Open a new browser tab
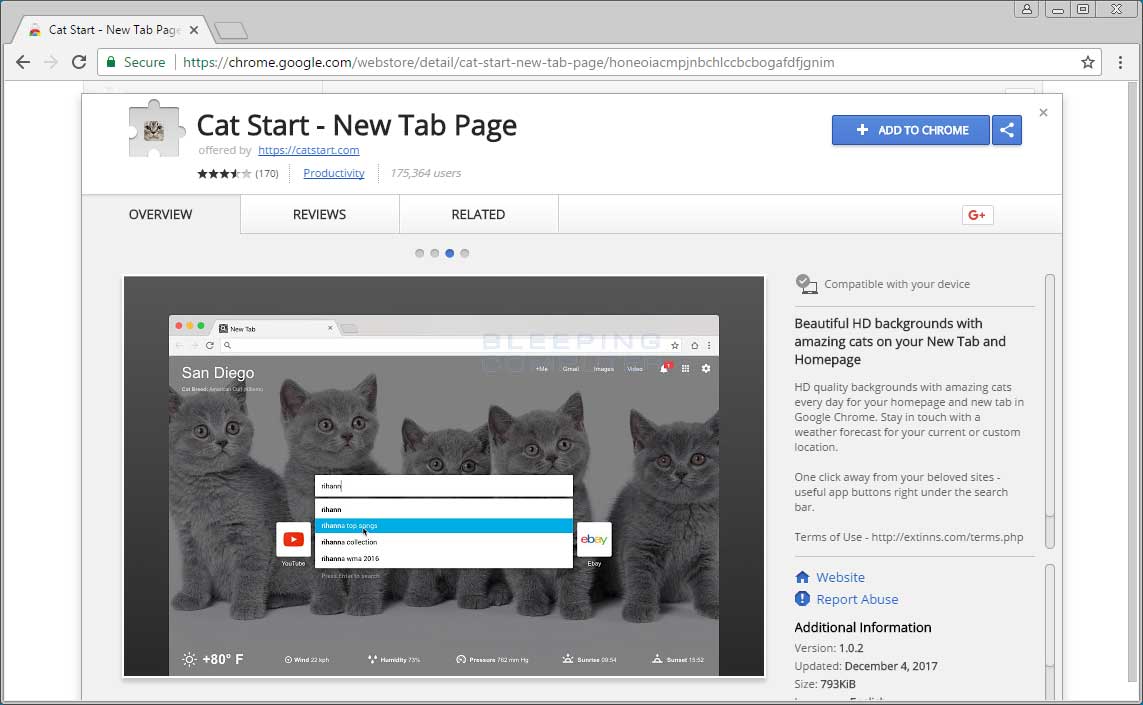The image size is (1143, 705). coord(231,31)
